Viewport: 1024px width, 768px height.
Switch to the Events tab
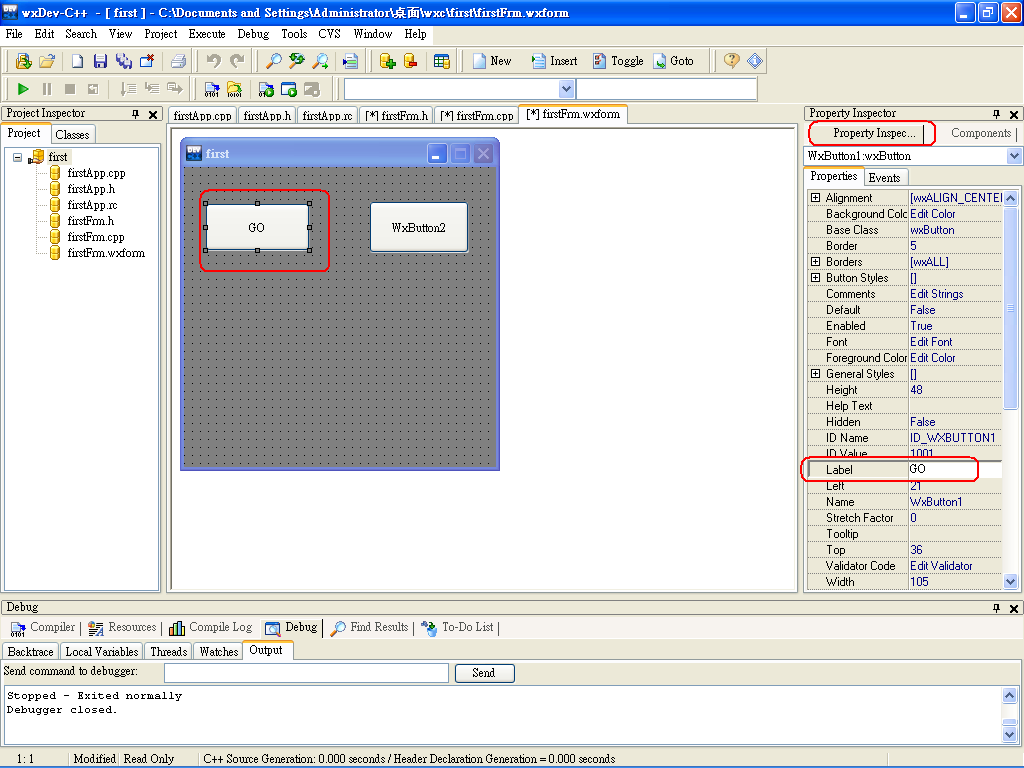(886, 176)
